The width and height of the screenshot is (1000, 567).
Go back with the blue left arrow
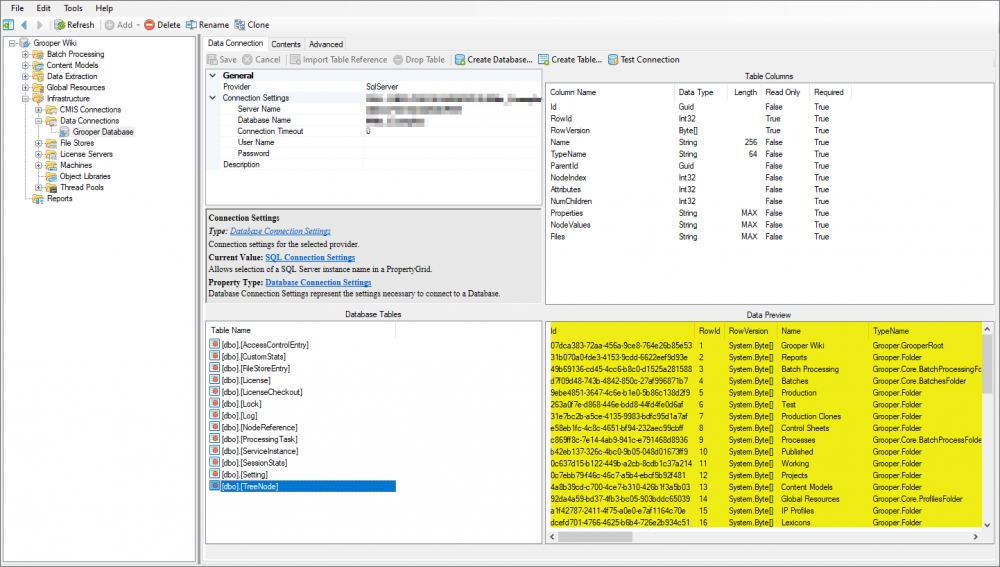(x=23, y=25)
